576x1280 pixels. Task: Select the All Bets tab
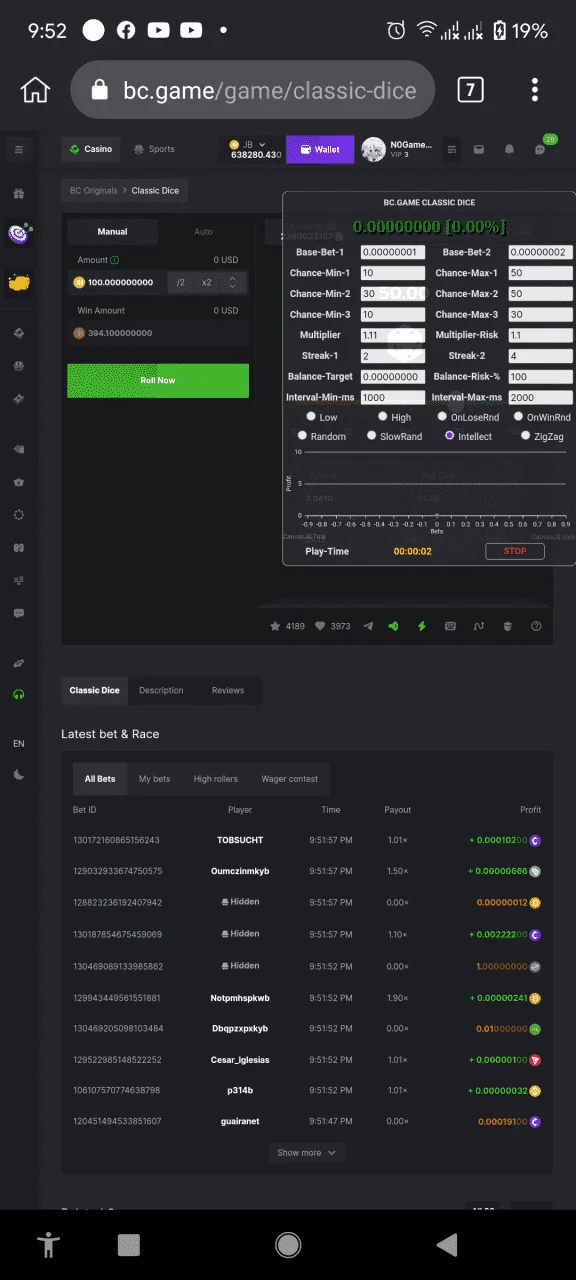(100, 779)
